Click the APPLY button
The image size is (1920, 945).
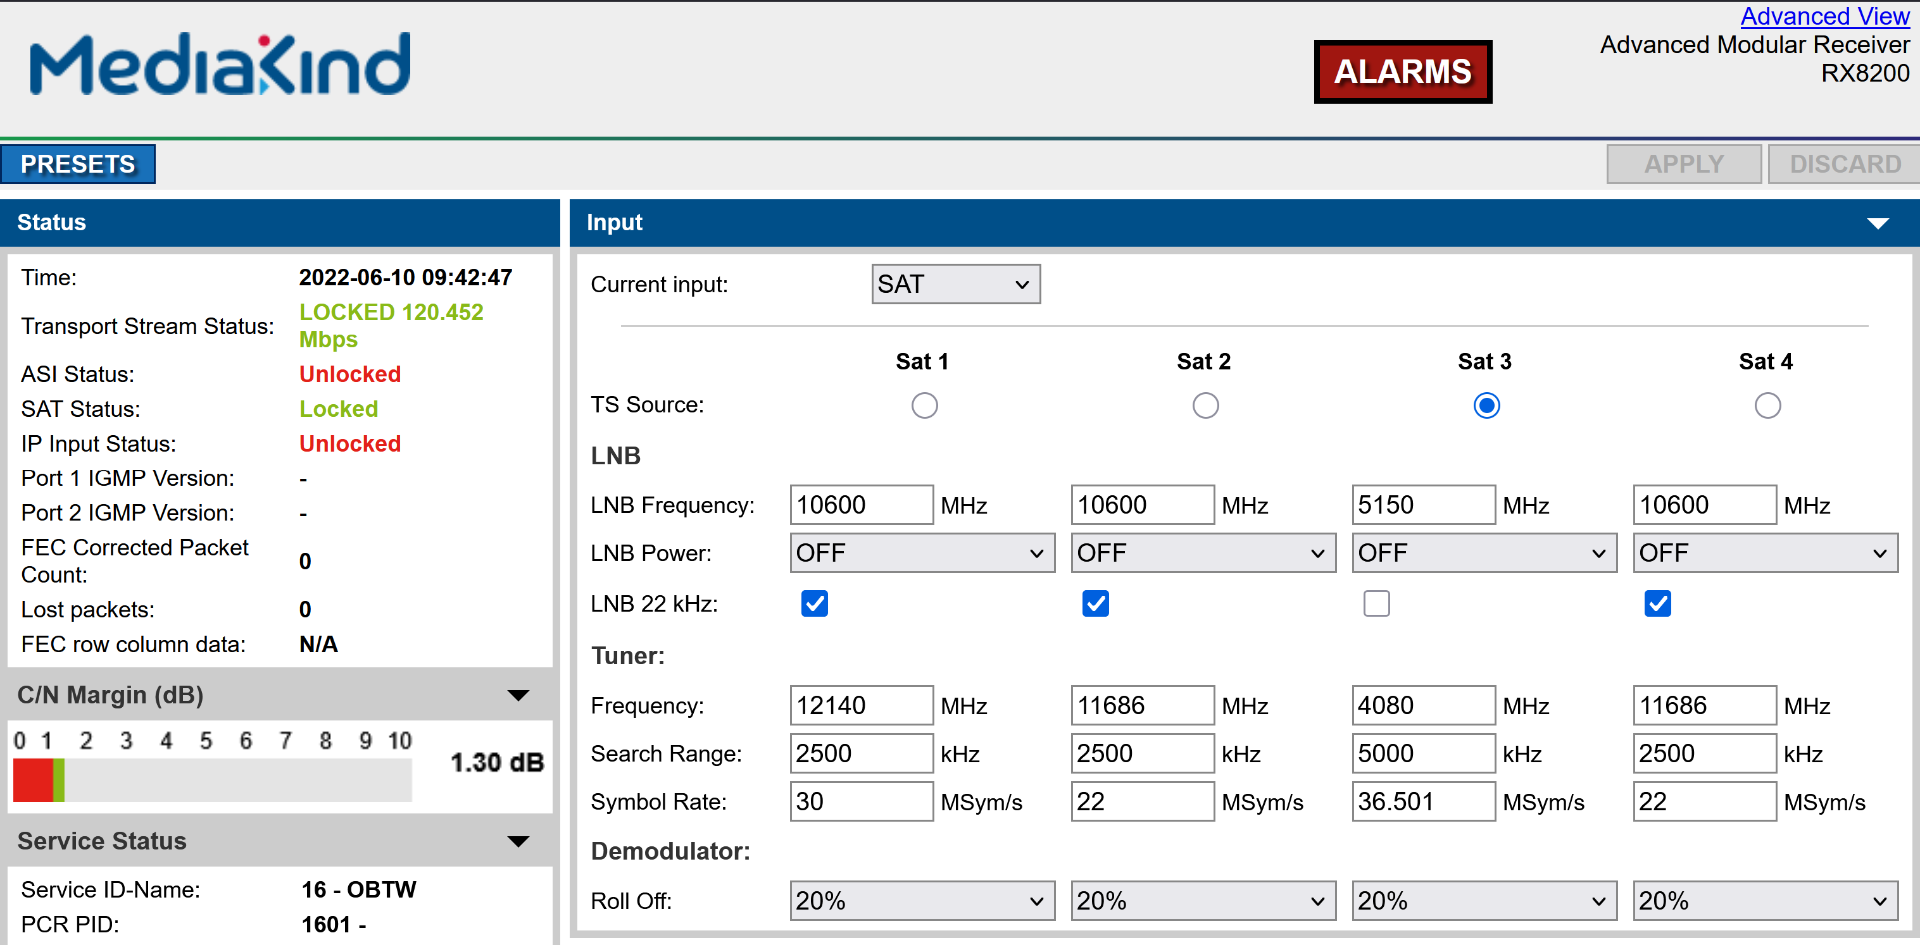pos(1683,164)
